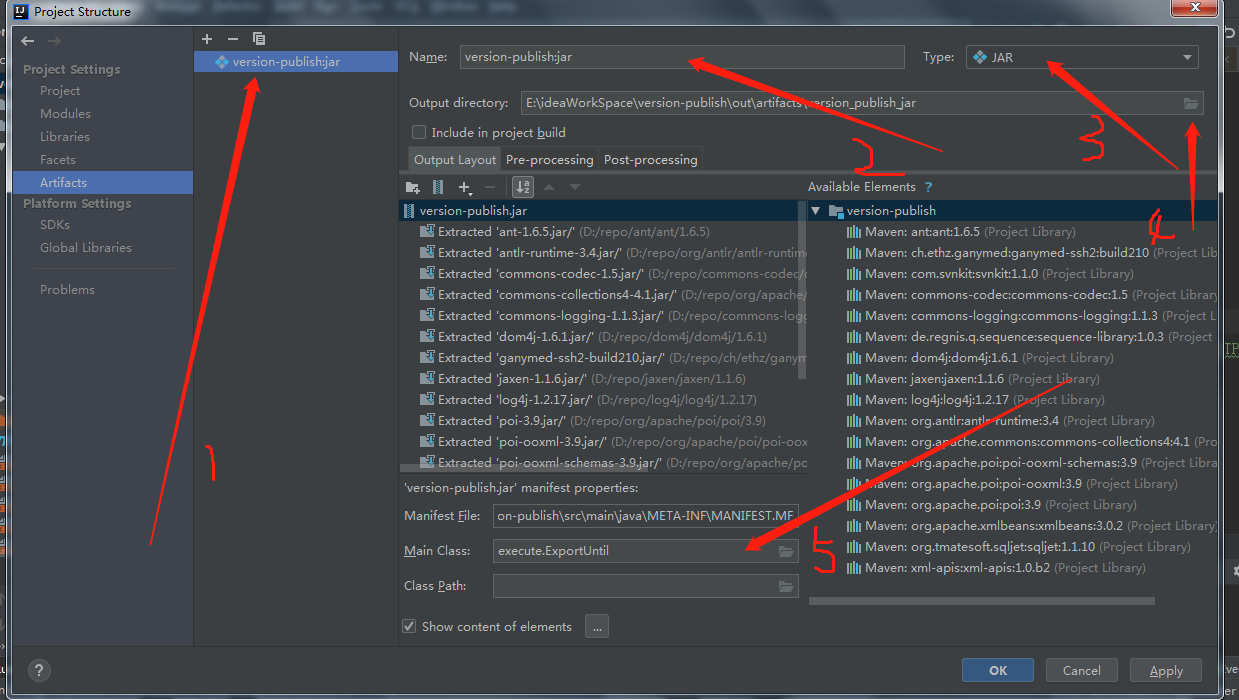1239x700 pixels.
Task: Add a new artifact with plus icon
Action: (207, 38)
